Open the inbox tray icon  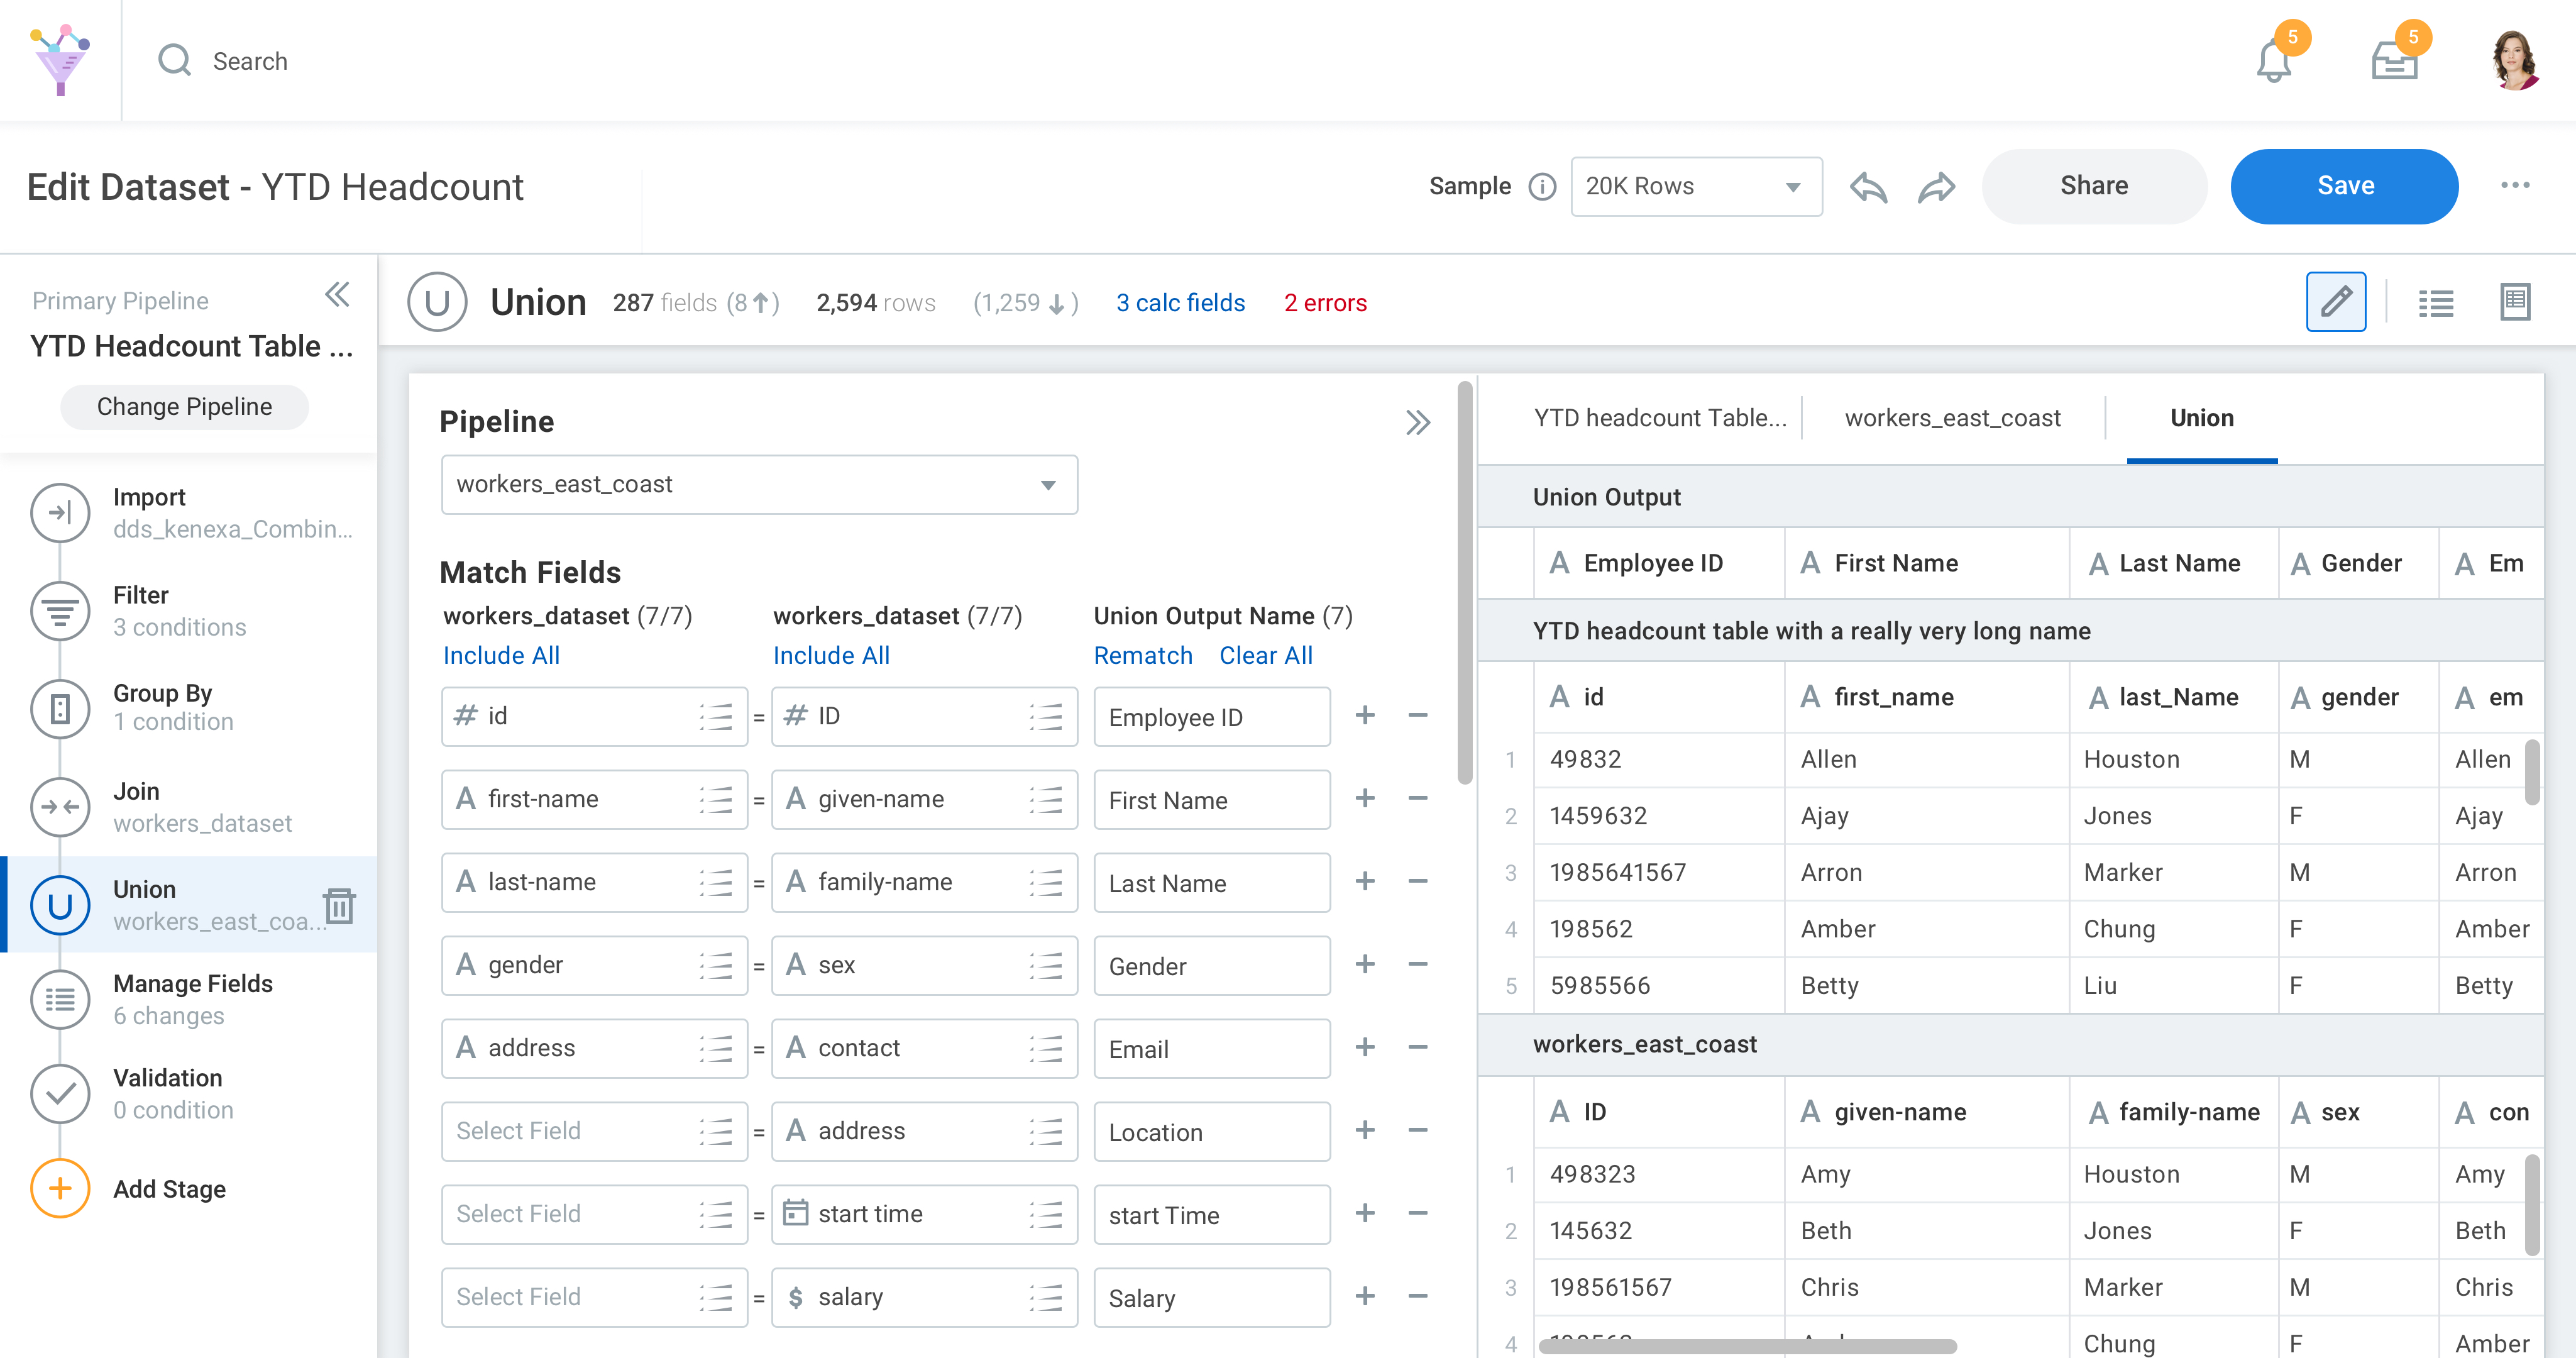coord(2394,62)
